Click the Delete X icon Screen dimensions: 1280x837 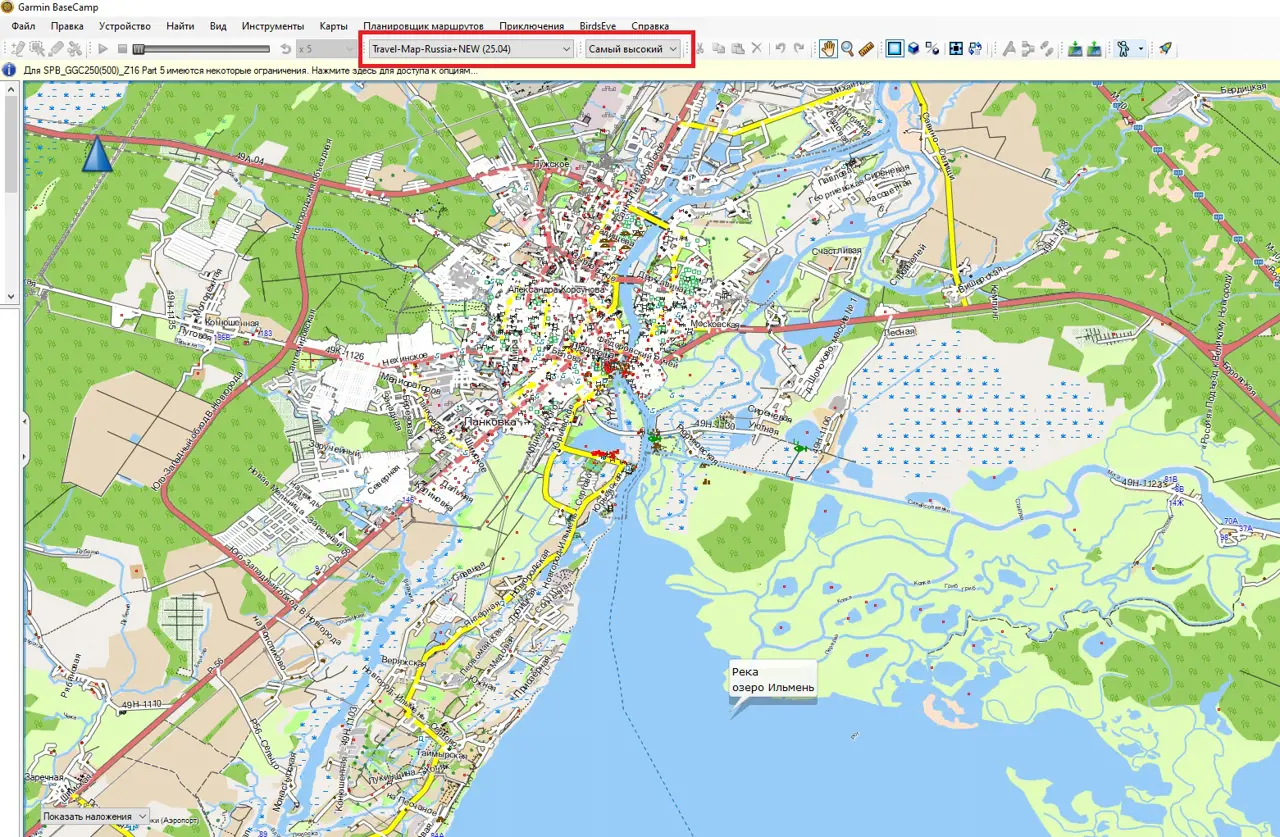point(756,48)
